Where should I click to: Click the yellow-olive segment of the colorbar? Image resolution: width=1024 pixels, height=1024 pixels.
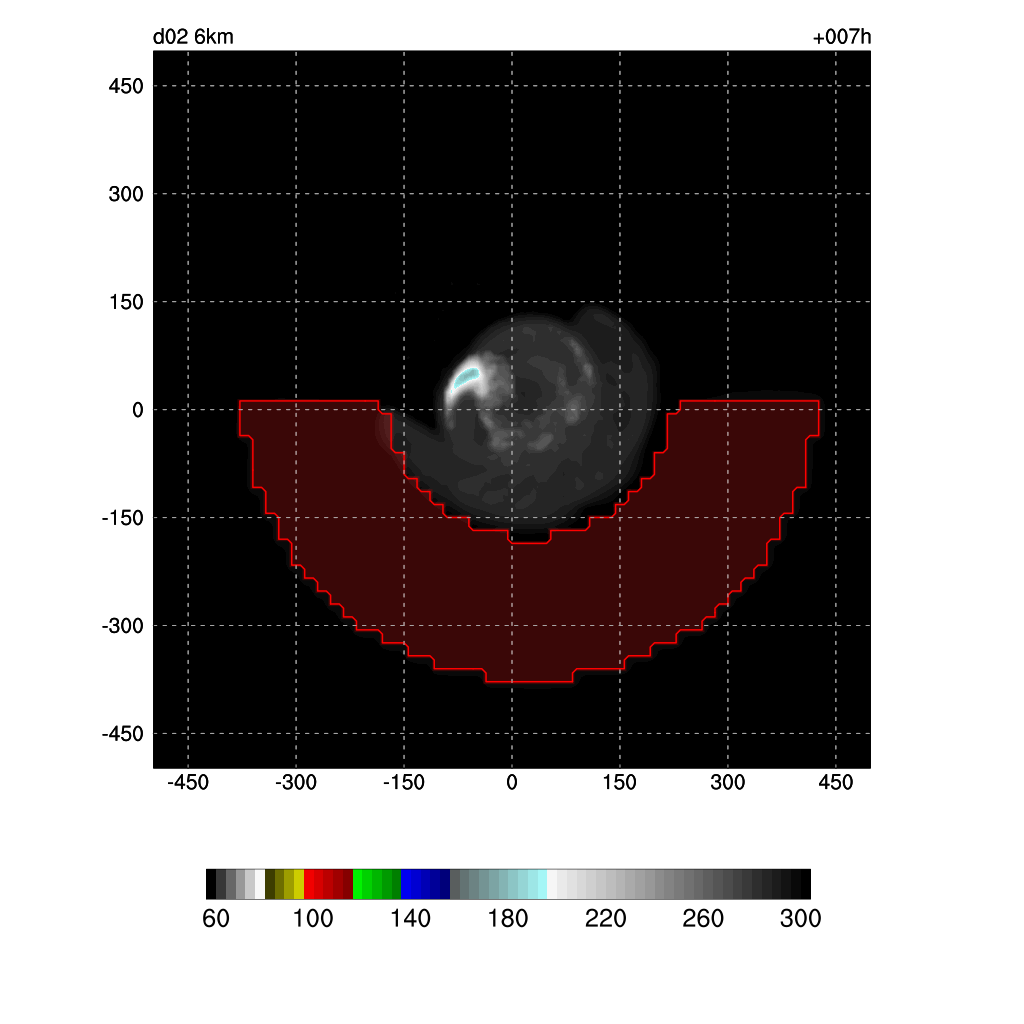pos(285,884)
